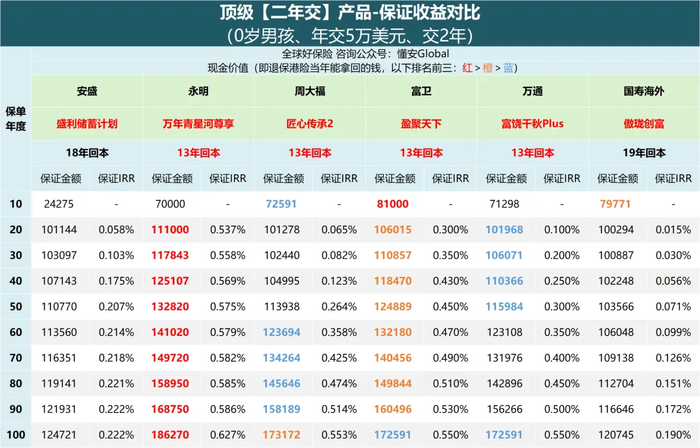700x448 pixels.
Task: Click orange value 79771
Action: (x=615, y=204)
